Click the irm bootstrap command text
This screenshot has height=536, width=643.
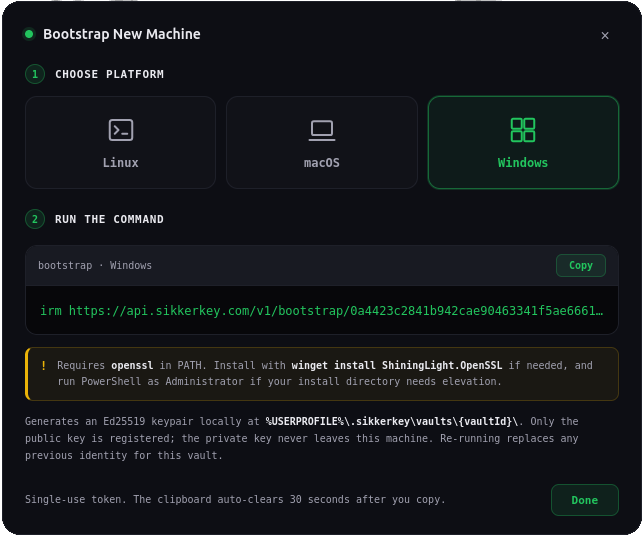[x=322, y=310]
